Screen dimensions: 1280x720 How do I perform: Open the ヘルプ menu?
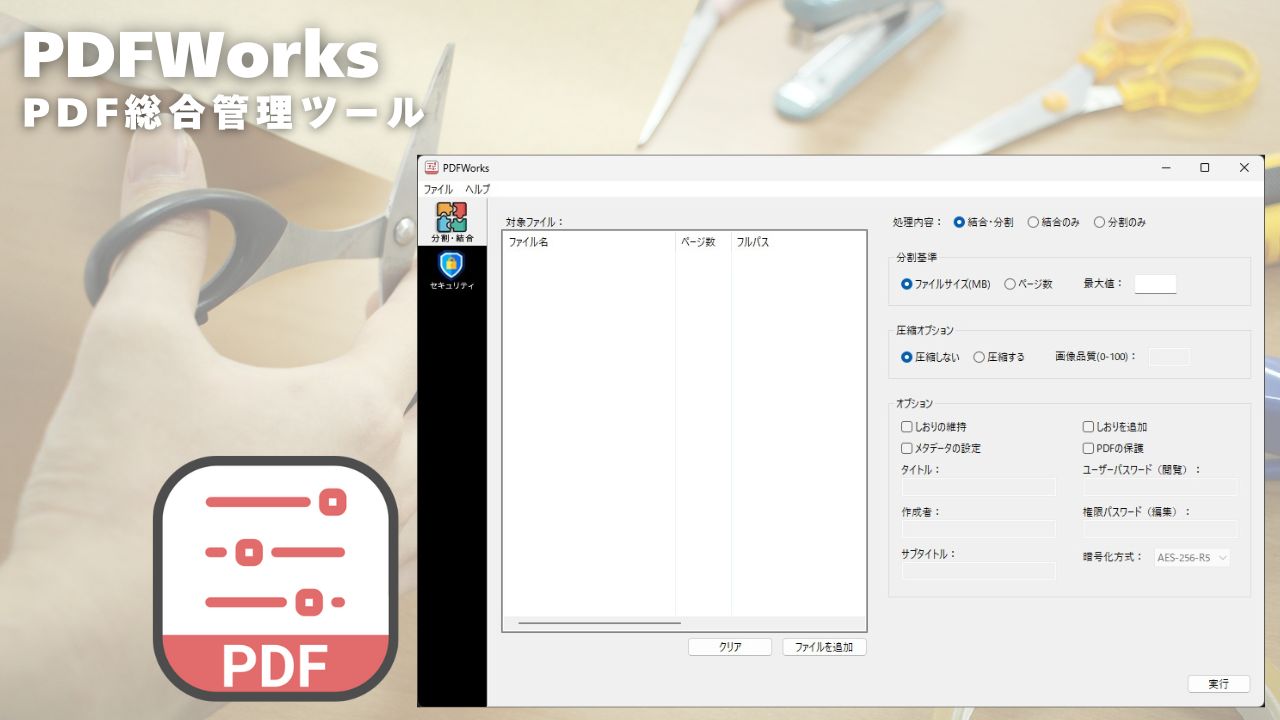[477, 189]
